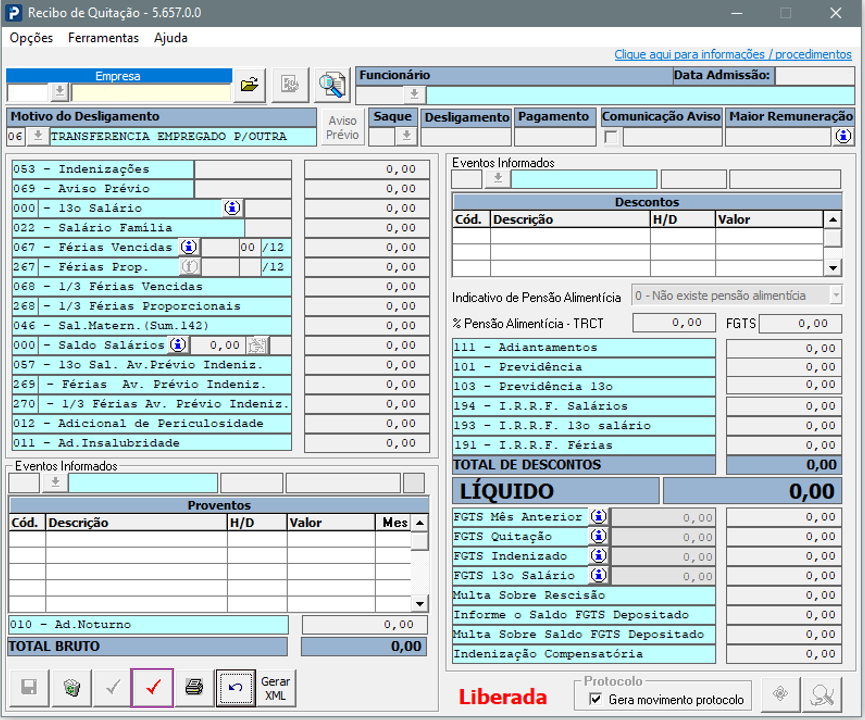Click the informações / procedimentos link
Viewport: 865px width, 720px height.
click(732, 54)
